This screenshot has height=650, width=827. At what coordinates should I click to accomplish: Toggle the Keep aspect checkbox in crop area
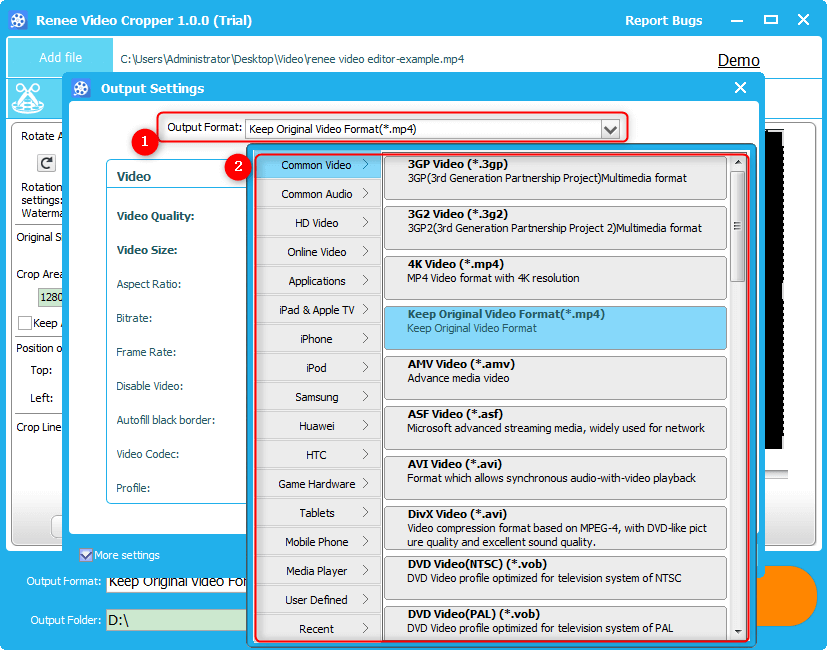(x=25, y=323)
